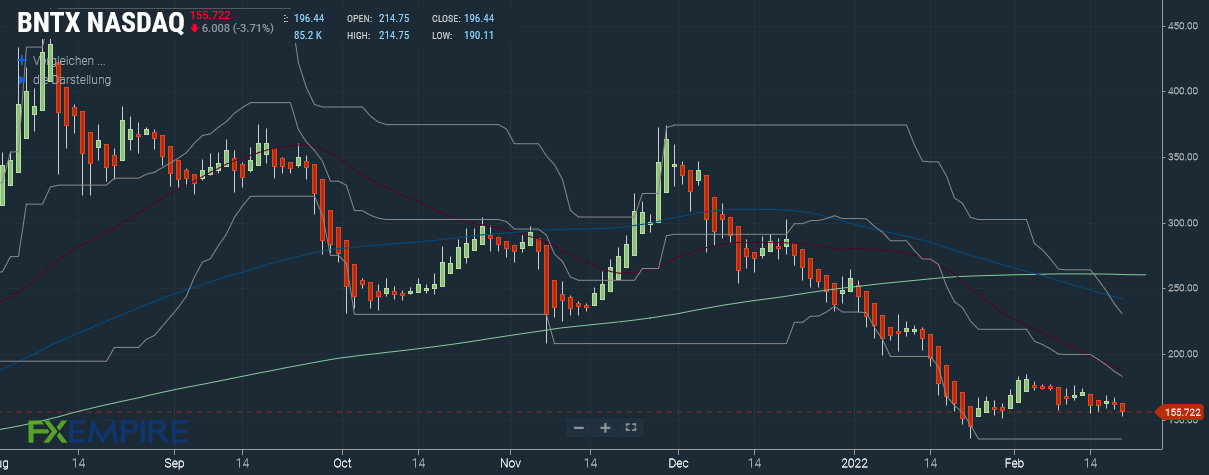Viewport: 1209px width, 475px height.
Task: Expand the Darstellung triangle arrow
Action: 23,80
